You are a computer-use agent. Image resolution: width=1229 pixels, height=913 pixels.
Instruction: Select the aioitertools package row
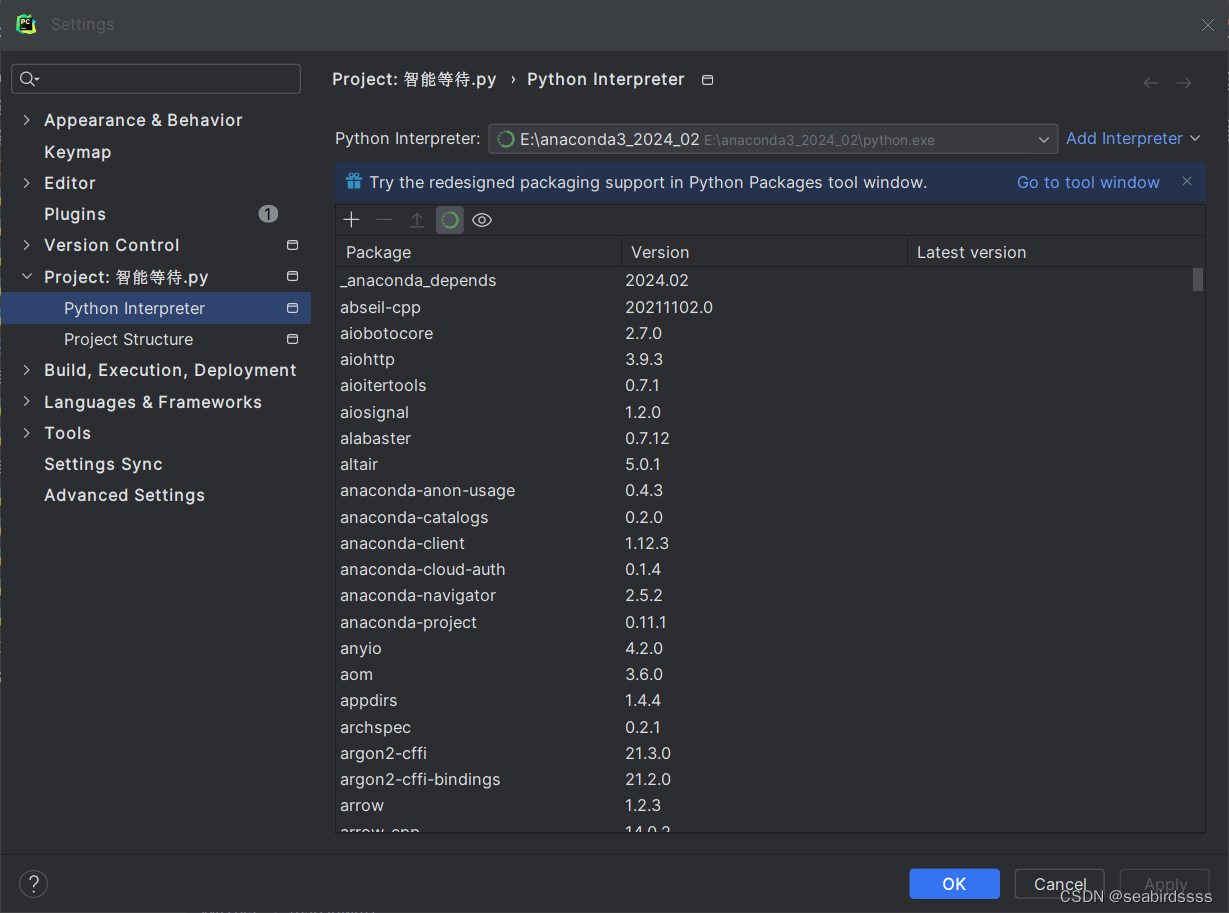pyautogui.click(x=764, y=386)
